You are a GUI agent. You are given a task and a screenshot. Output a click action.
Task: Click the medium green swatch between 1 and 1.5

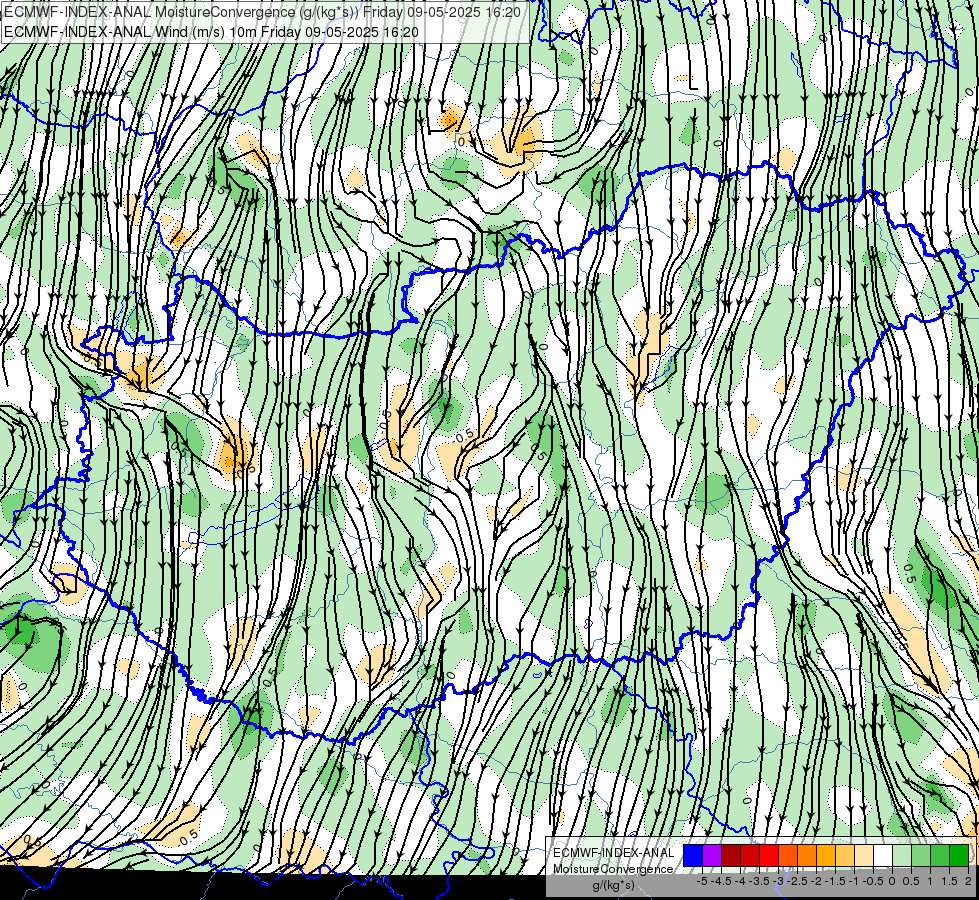[941, 856]
